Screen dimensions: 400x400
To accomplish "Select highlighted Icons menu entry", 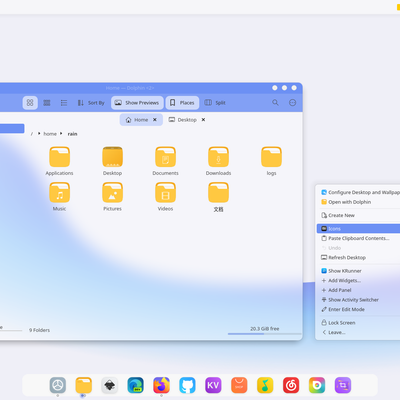I will pos(359,229).
